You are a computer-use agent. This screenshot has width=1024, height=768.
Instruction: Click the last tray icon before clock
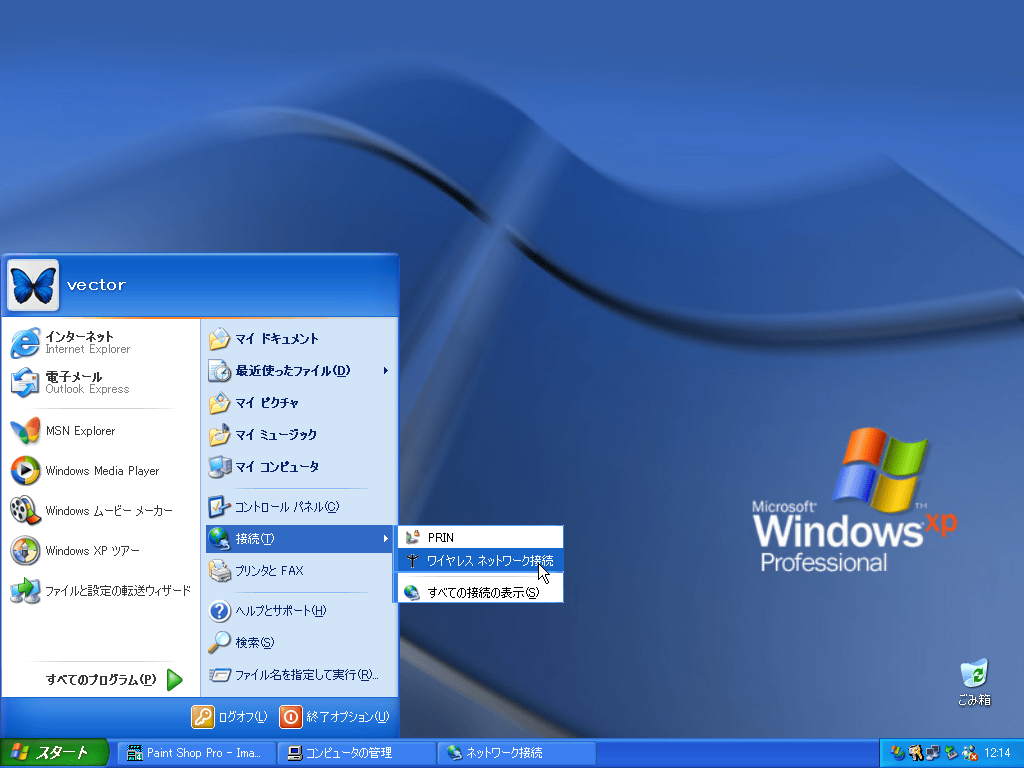tap(970, 753)
